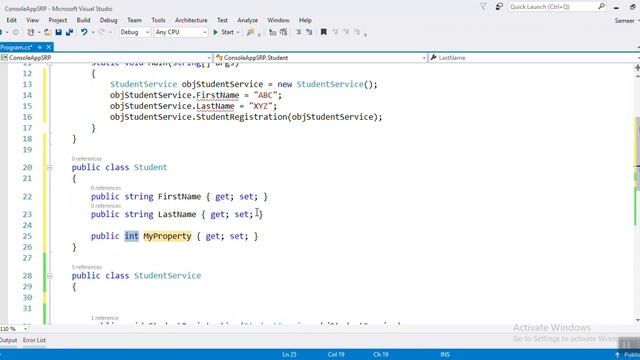Open the ConsoleAppSRP.Student type dropdown
640x360 pixels.
pyautogui.click(x=321, y=58)
